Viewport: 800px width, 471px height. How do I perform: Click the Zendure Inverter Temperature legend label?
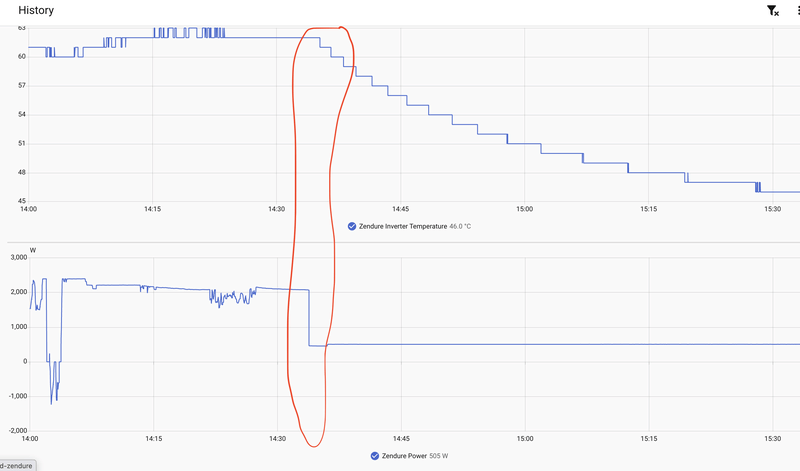point(403,226)
